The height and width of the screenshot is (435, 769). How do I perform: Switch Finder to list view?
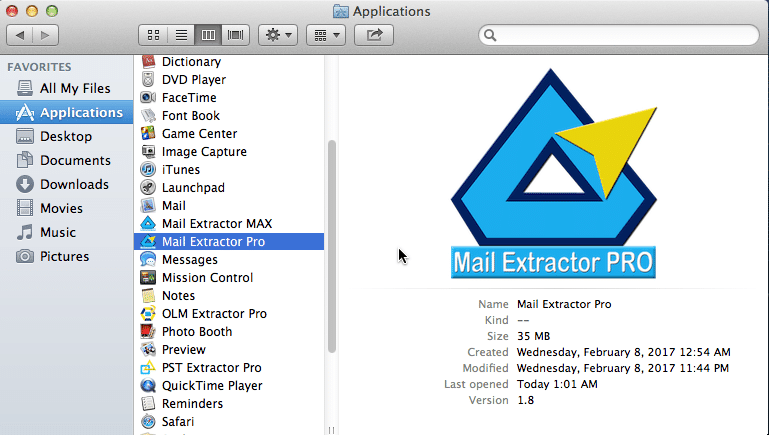click(x=182, y=35)
